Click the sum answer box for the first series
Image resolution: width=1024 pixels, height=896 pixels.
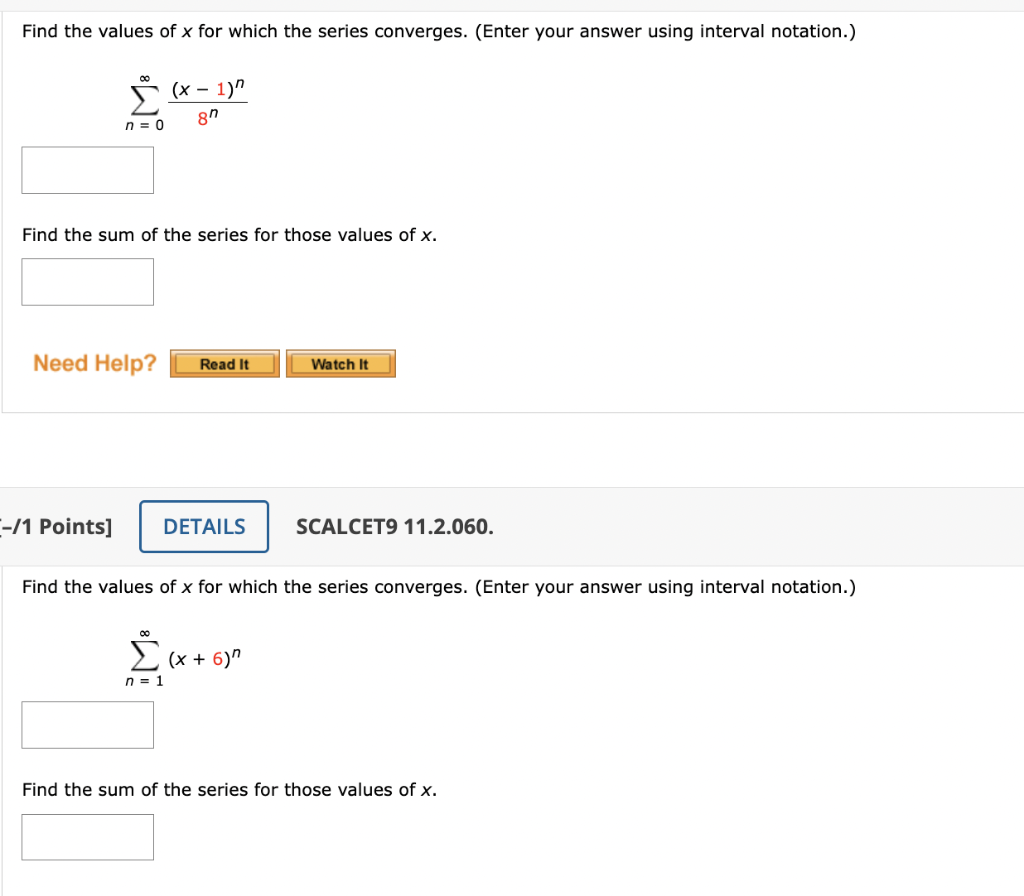87,281
